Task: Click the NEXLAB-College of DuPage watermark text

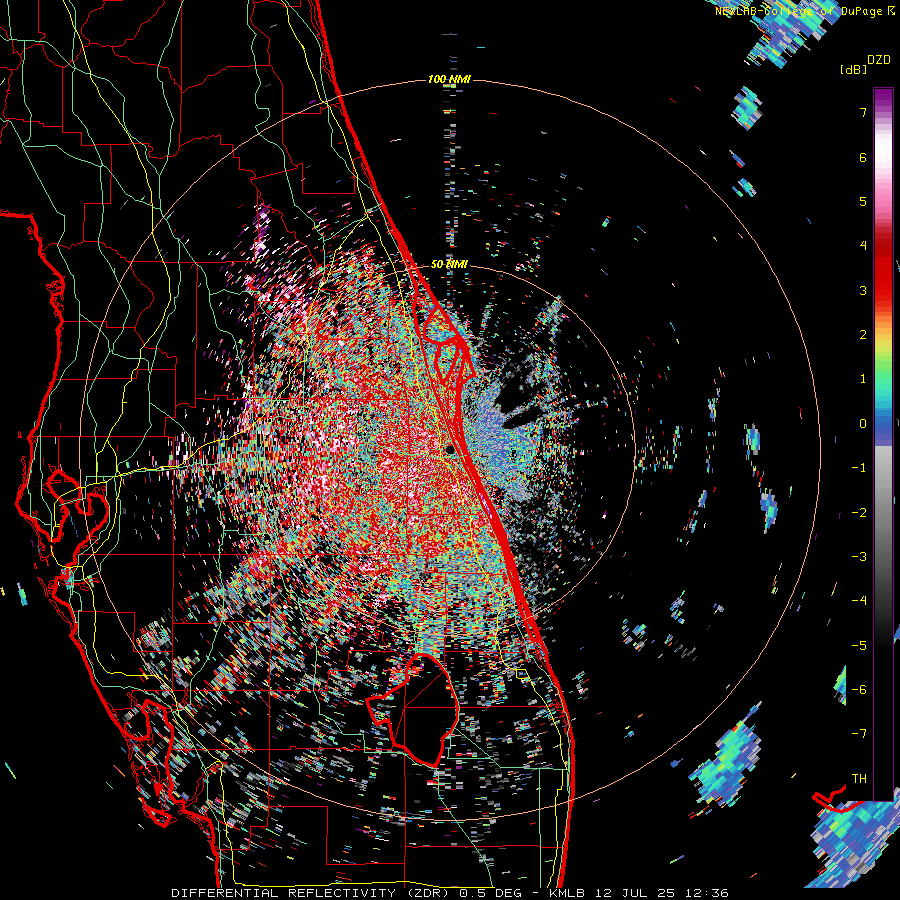Action: coord(807,11)
